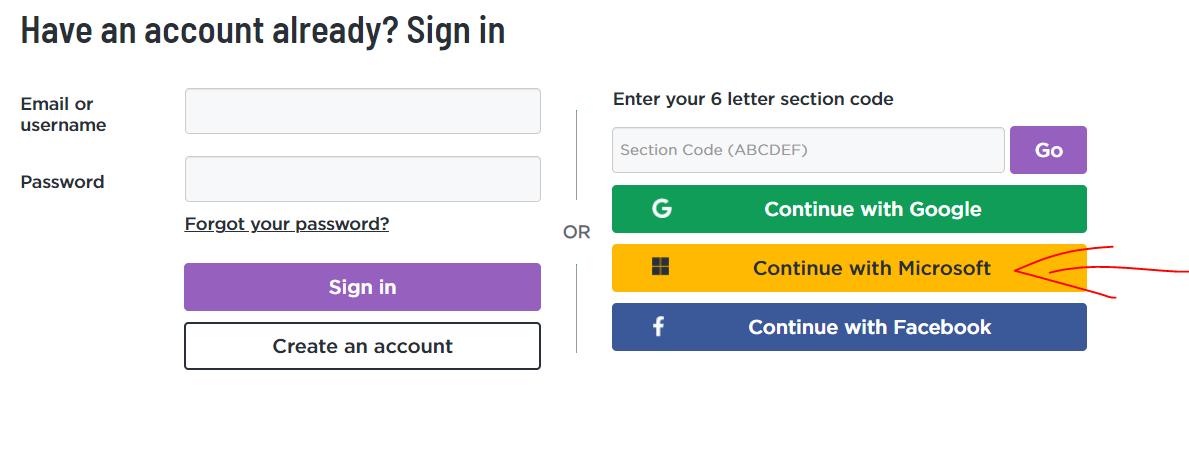Choose Continue with Microsoft text
This screenshot has height=461, width=1189.
point(872,268)
